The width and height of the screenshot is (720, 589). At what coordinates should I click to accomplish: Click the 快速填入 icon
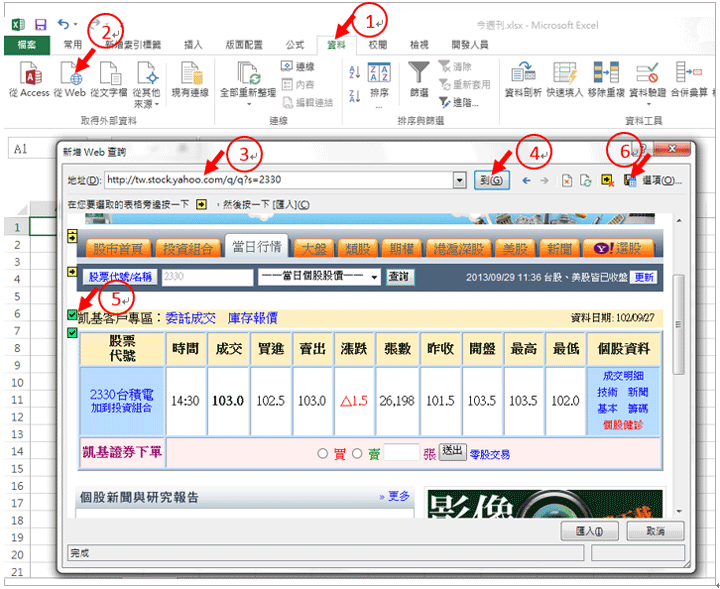click(x=564, y=73)
